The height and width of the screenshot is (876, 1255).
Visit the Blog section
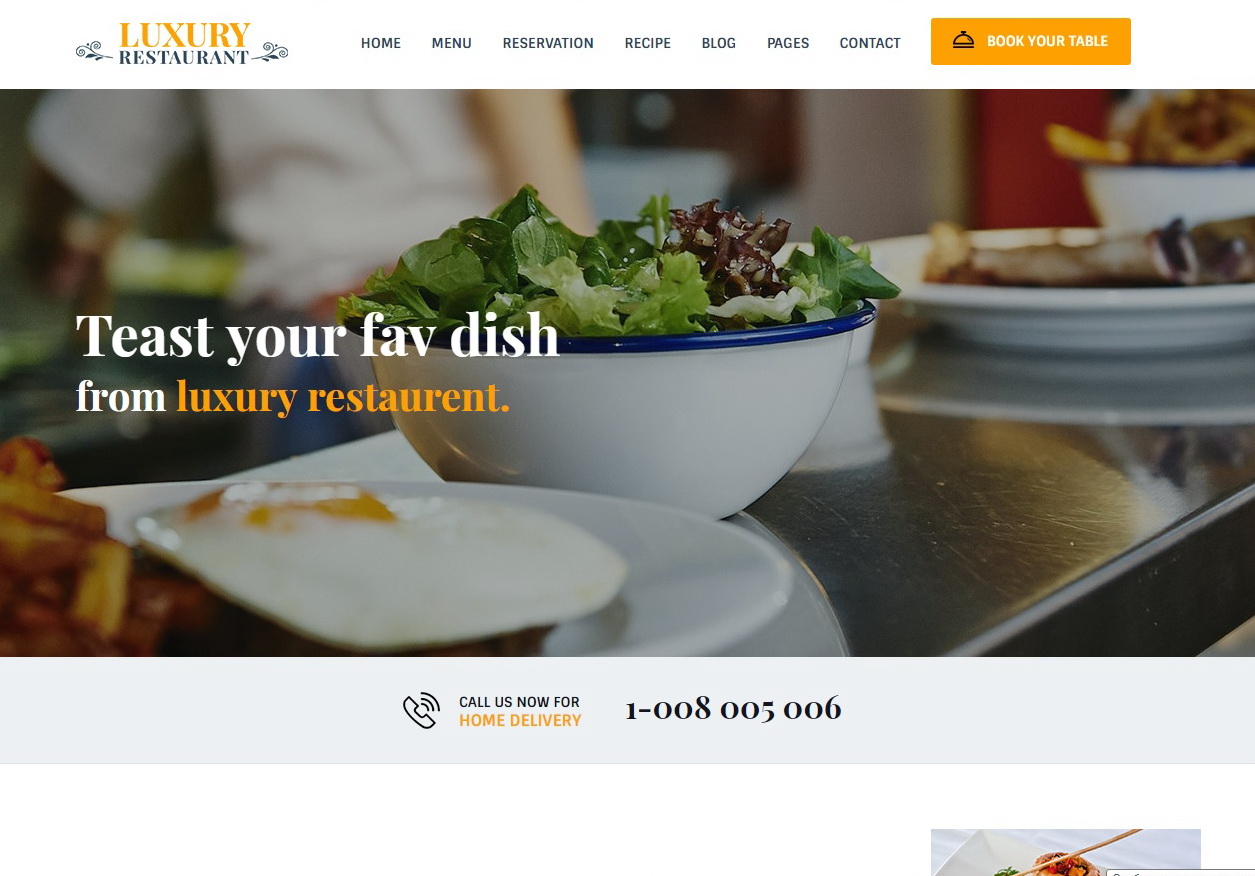coord(719,43)
